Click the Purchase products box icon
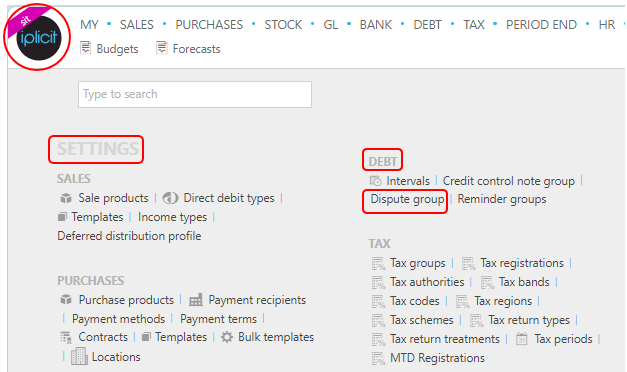Viewport: 627px width, 372px height. pos(66,300)
